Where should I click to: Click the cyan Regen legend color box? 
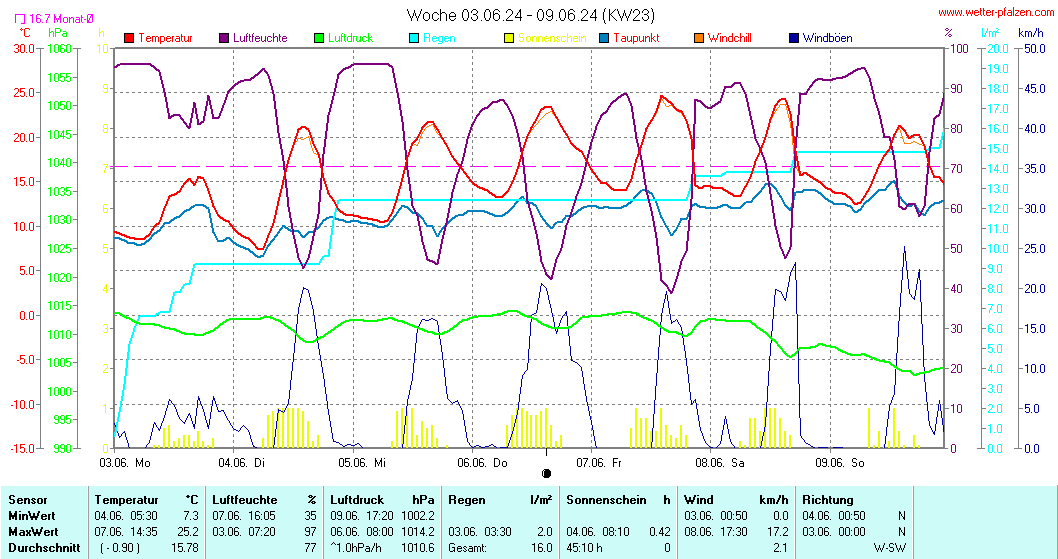414,38
